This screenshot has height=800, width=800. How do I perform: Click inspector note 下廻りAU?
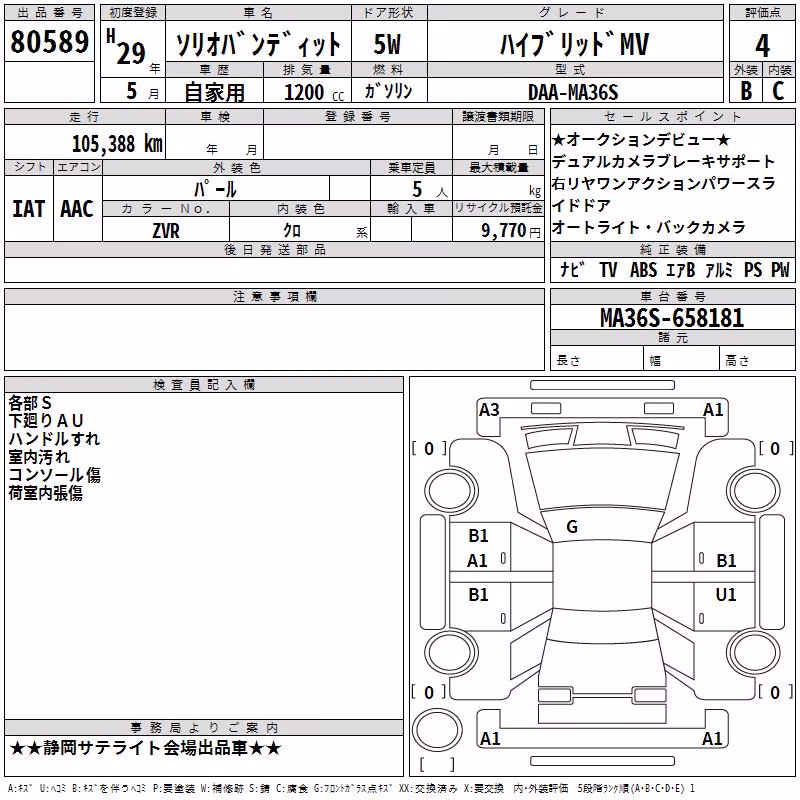(x=45, y=421)
